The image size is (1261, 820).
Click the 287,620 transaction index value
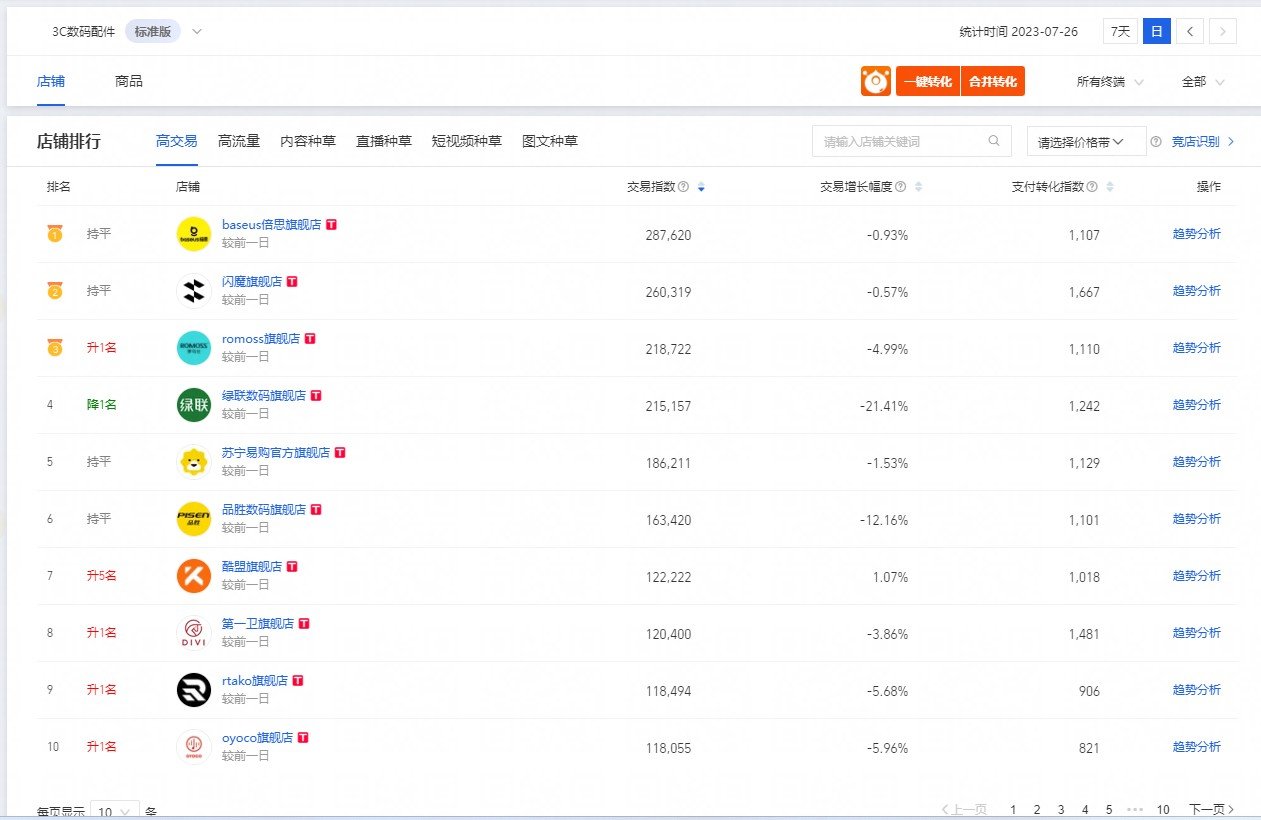click(668, 235)
